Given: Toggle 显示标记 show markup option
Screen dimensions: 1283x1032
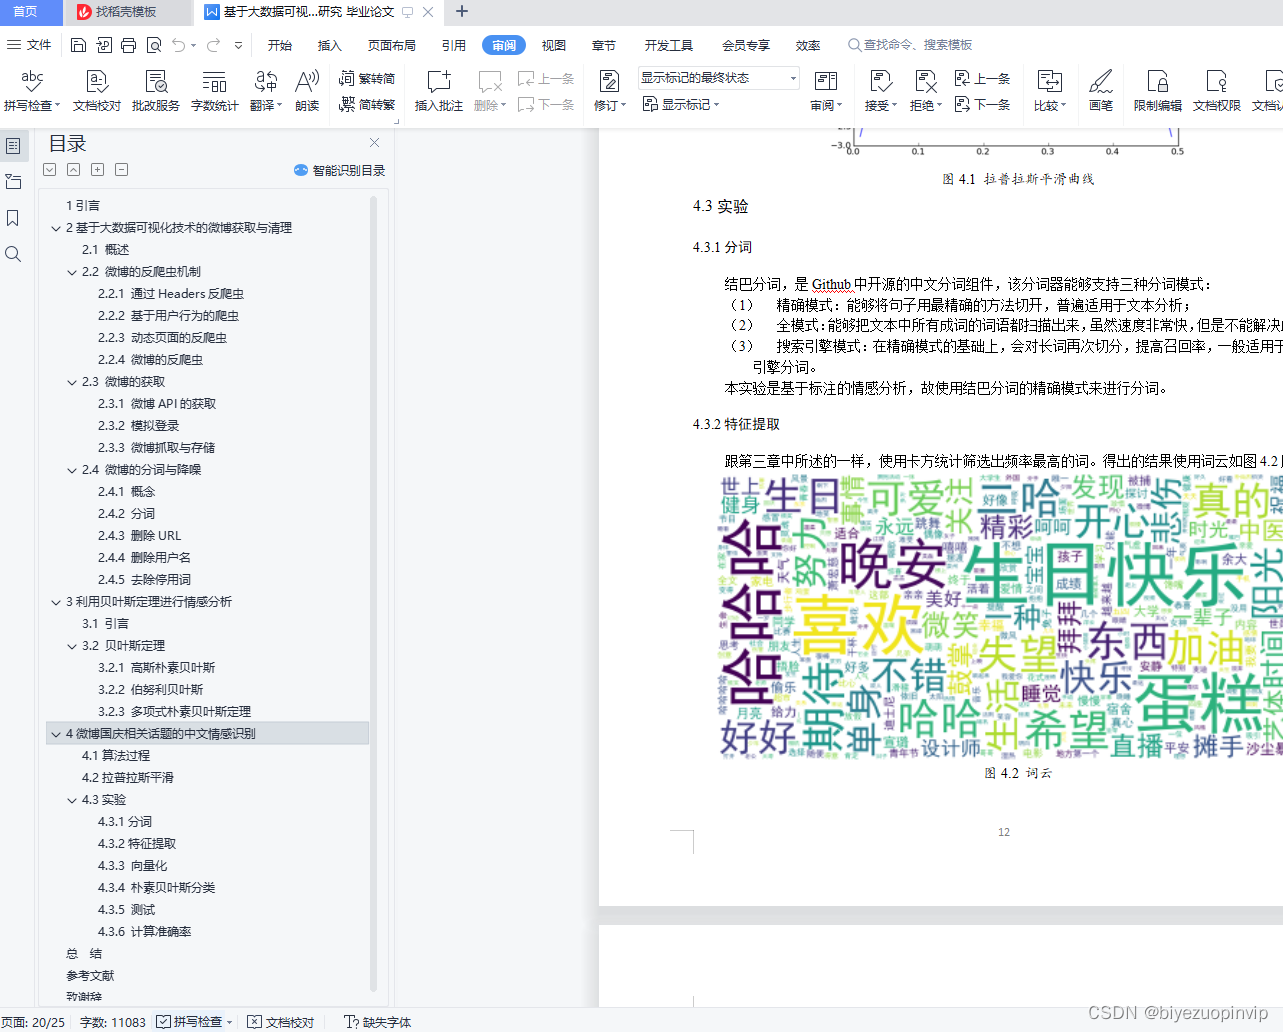Looking at the screenshot, I should pos(678,104).
